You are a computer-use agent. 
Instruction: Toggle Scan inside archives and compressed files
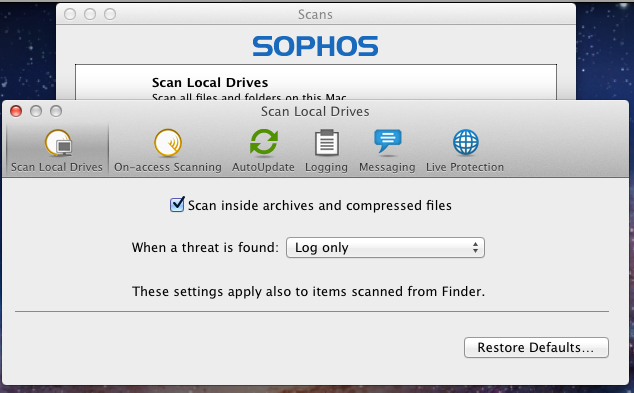[x=177, y=205]
